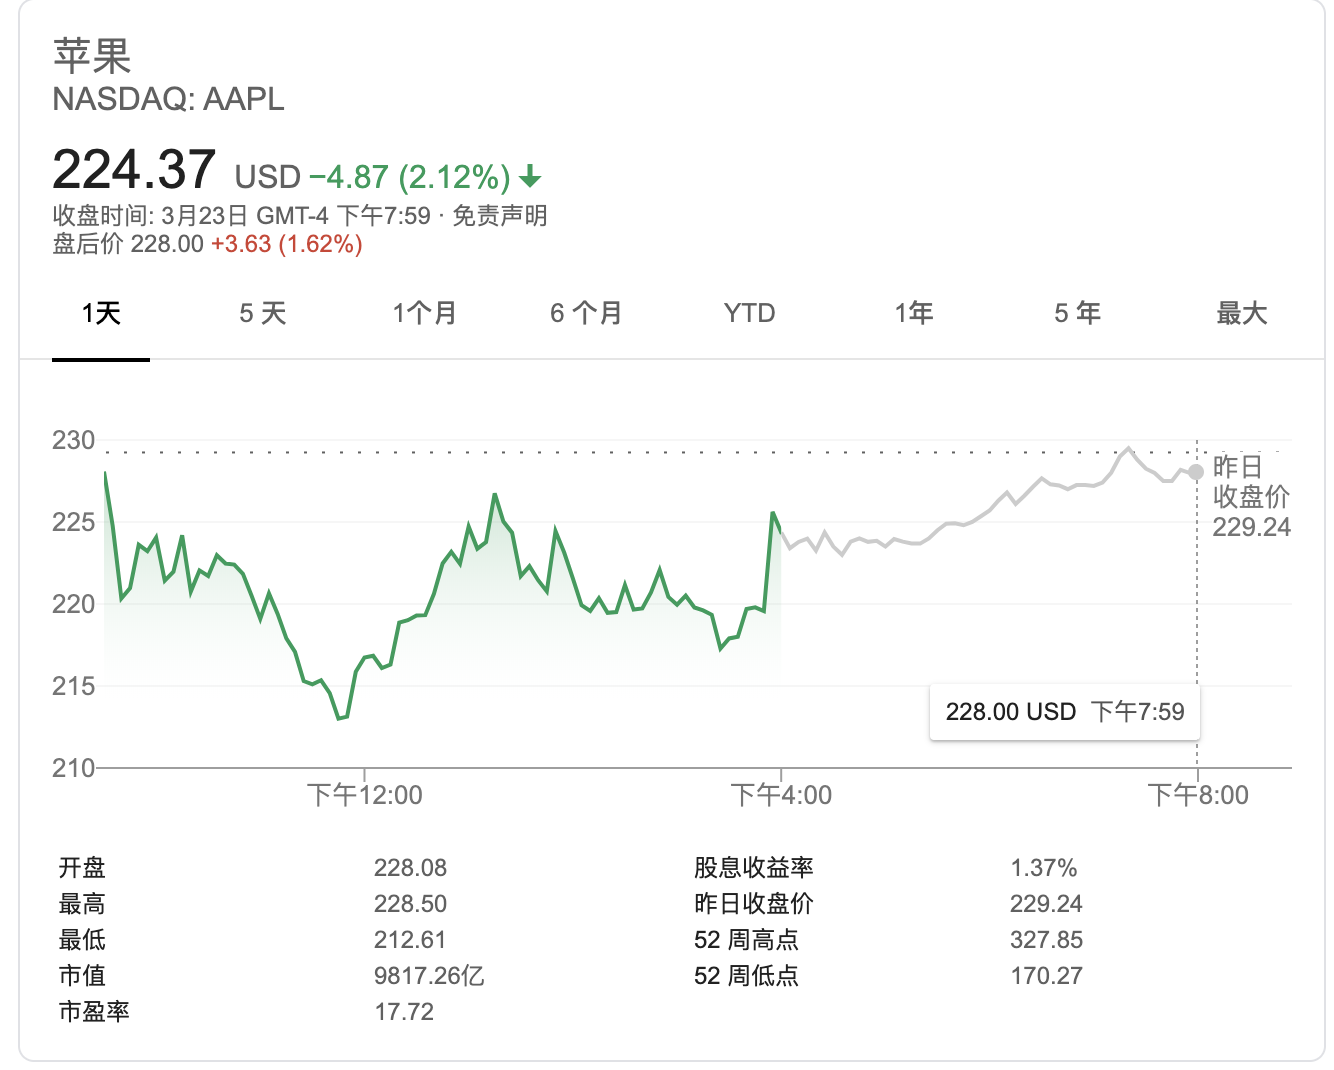Show the 6 个月 chart range
The height and width of the screenshot is (1070, 1334).
[586, 314]
